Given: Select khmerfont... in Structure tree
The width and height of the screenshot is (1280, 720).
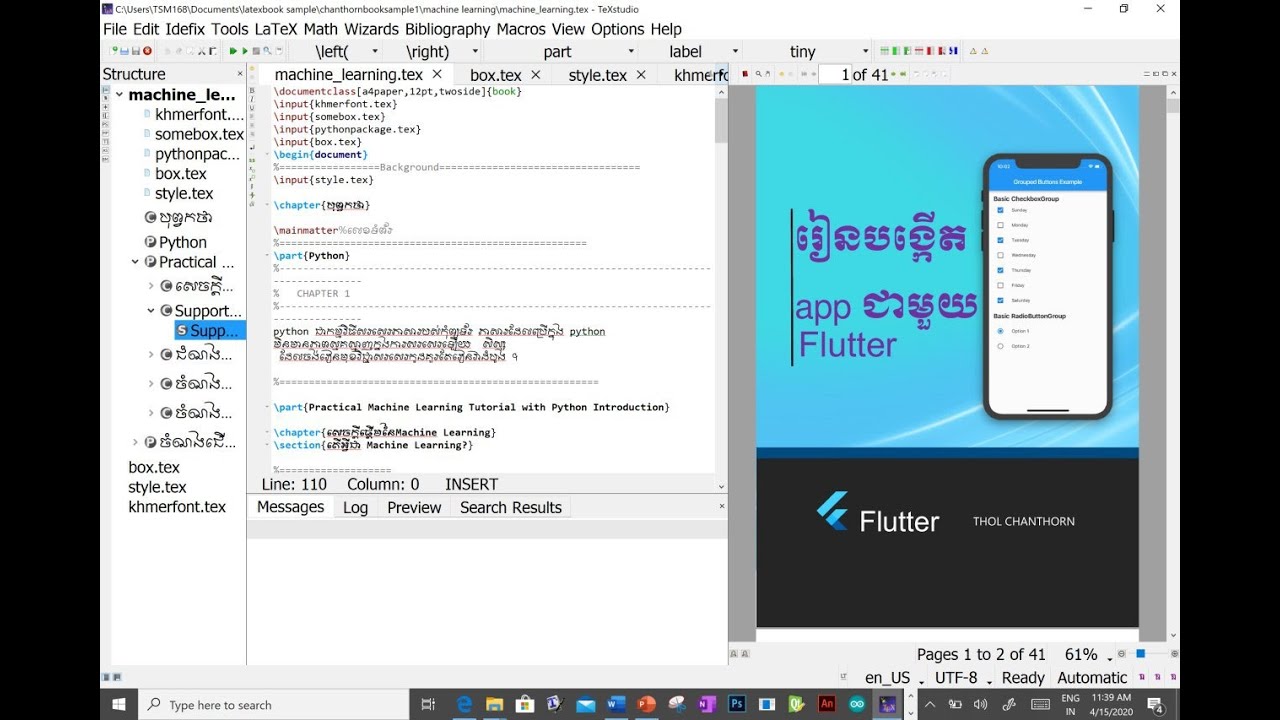Looking at the screenshot, I should click(x=199, y=114).
